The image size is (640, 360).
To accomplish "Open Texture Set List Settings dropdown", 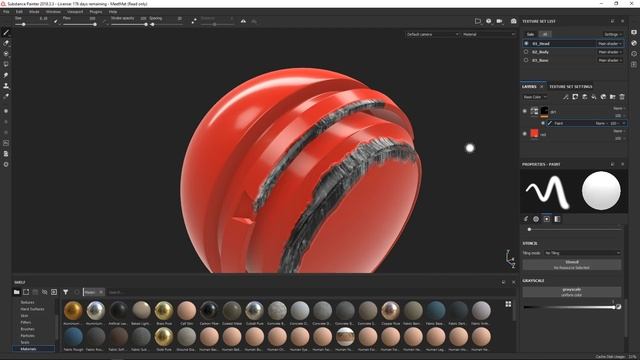I will 613,34.
